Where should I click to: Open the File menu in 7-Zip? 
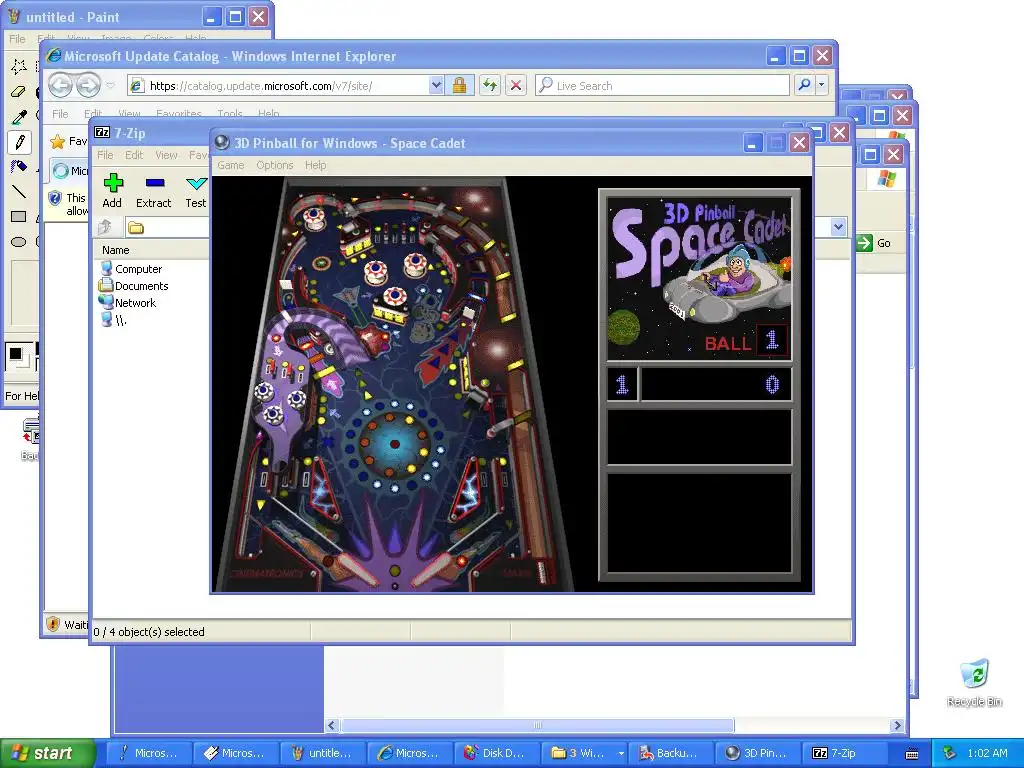click(x=105, y=155)
